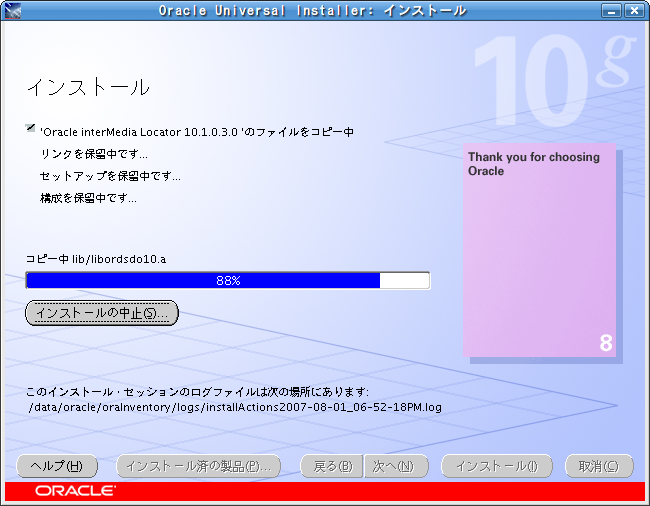
Task: Click インストール済の製品(P)... button
Action: coord(199,466)
